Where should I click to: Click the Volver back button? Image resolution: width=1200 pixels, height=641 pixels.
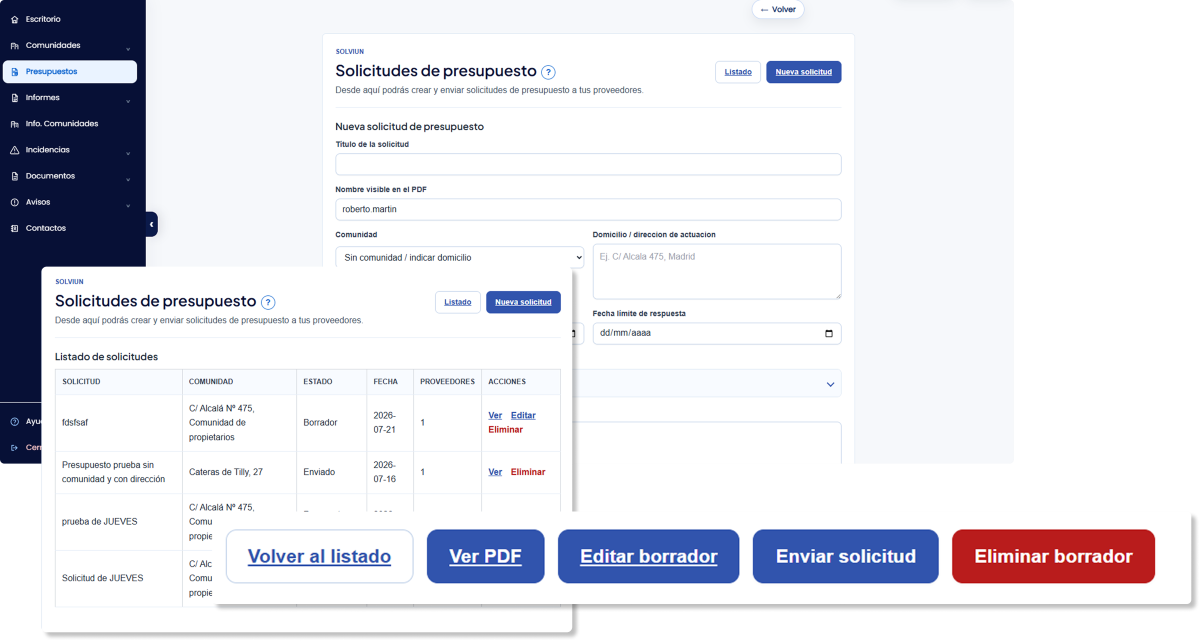pyautogui.click(x=778, y=9)
